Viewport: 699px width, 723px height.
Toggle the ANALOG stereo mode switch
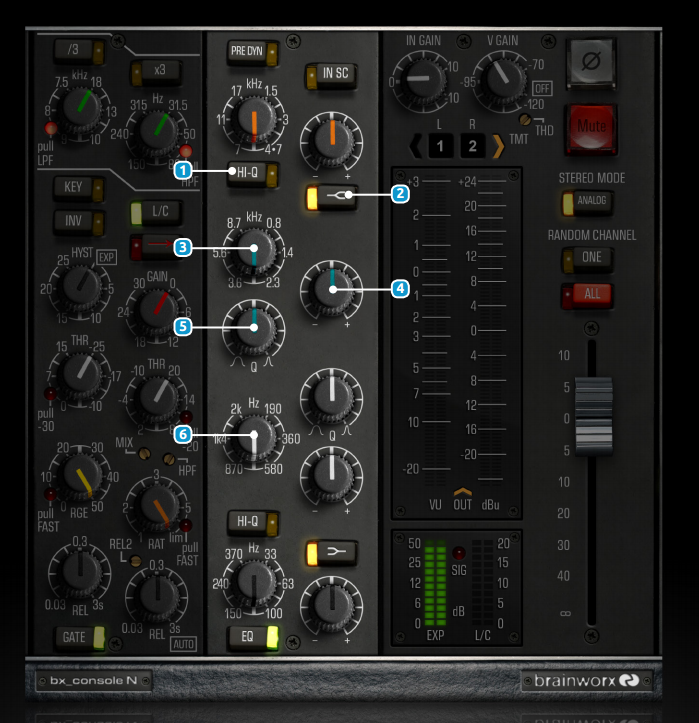[587, 203]
